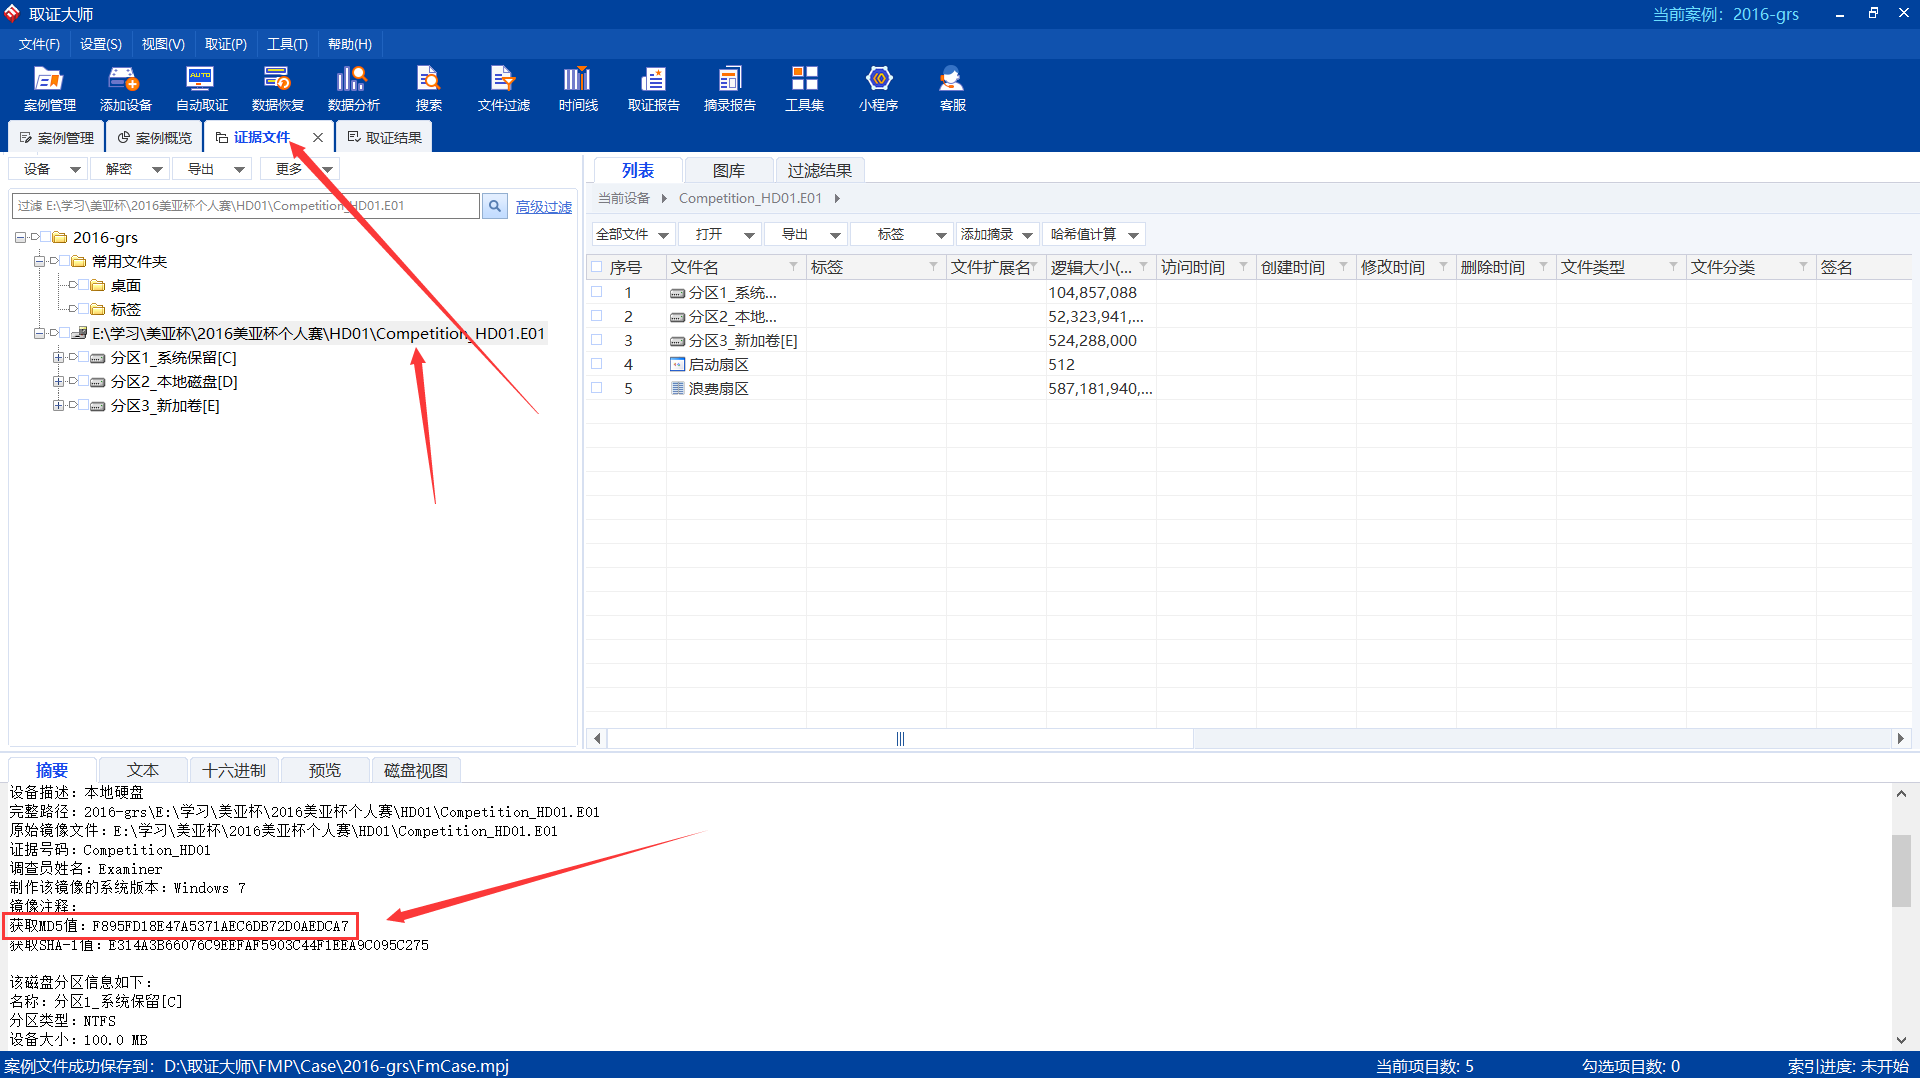Switch to 案例概览 tab
Image resolution: width=1920 pixels, height=1078 pixels.
click(154, 137)
